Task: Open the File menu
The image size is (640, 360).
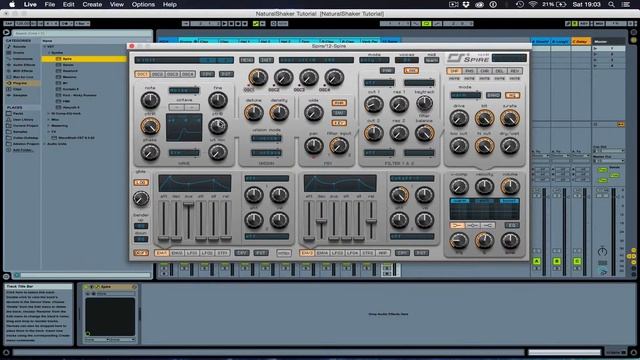Action: point(50,4)
